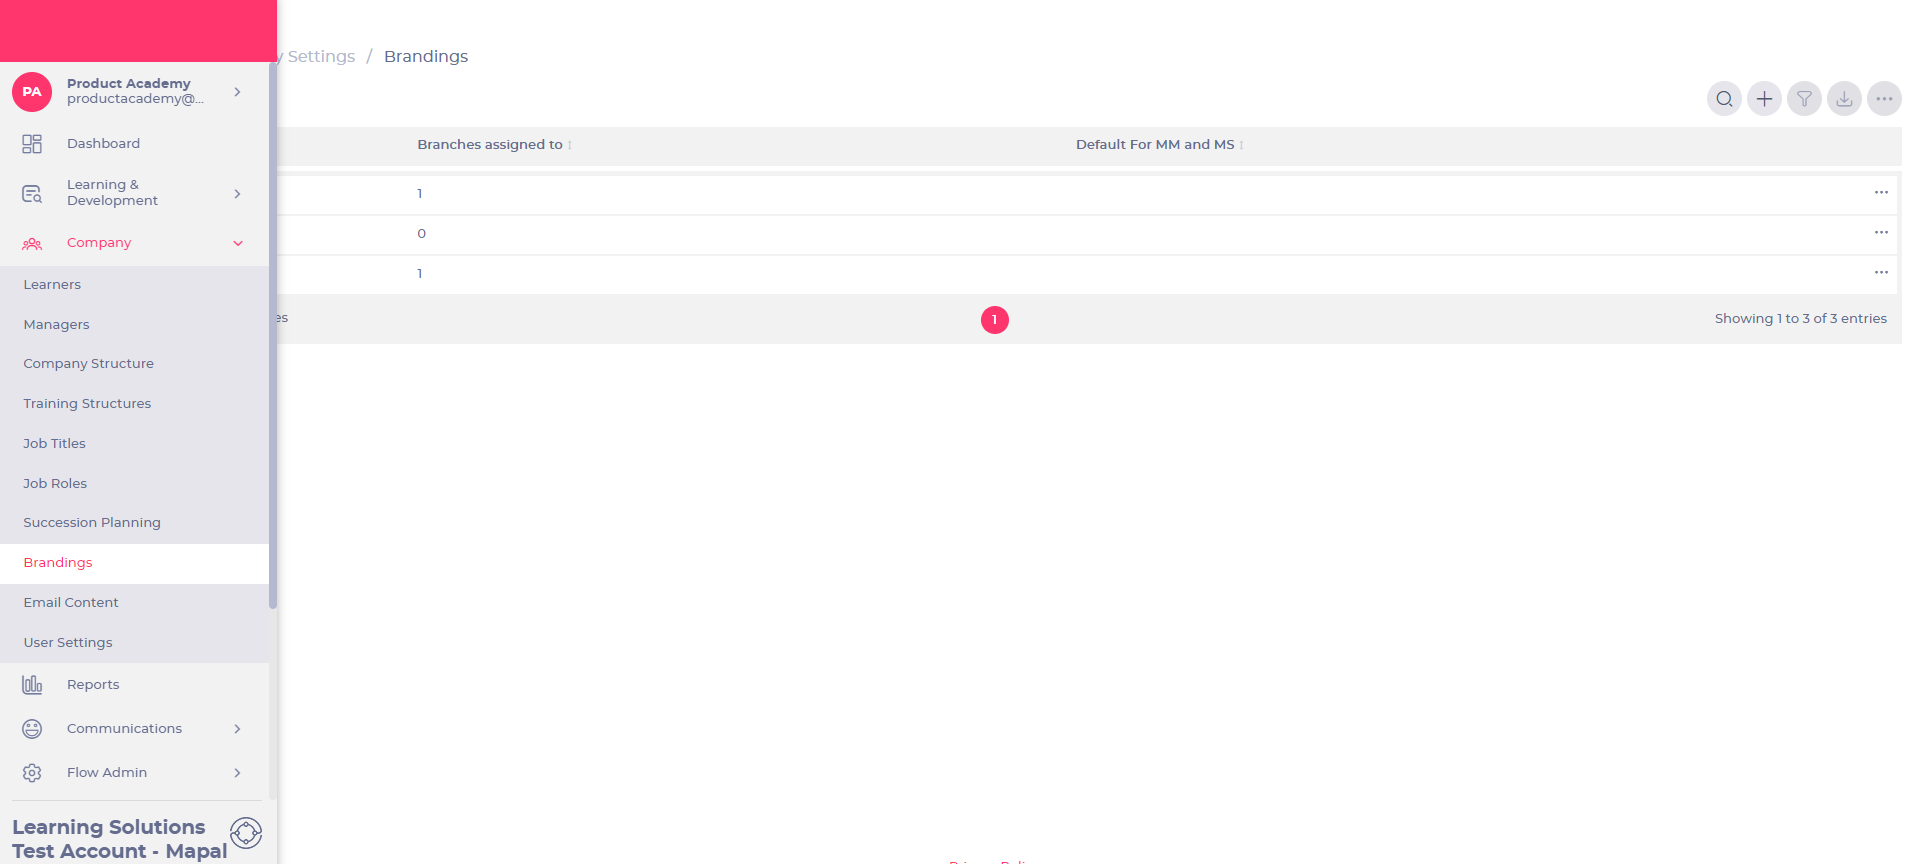
Task: Open row actions for third branding row
Action: pos(1881,272)
